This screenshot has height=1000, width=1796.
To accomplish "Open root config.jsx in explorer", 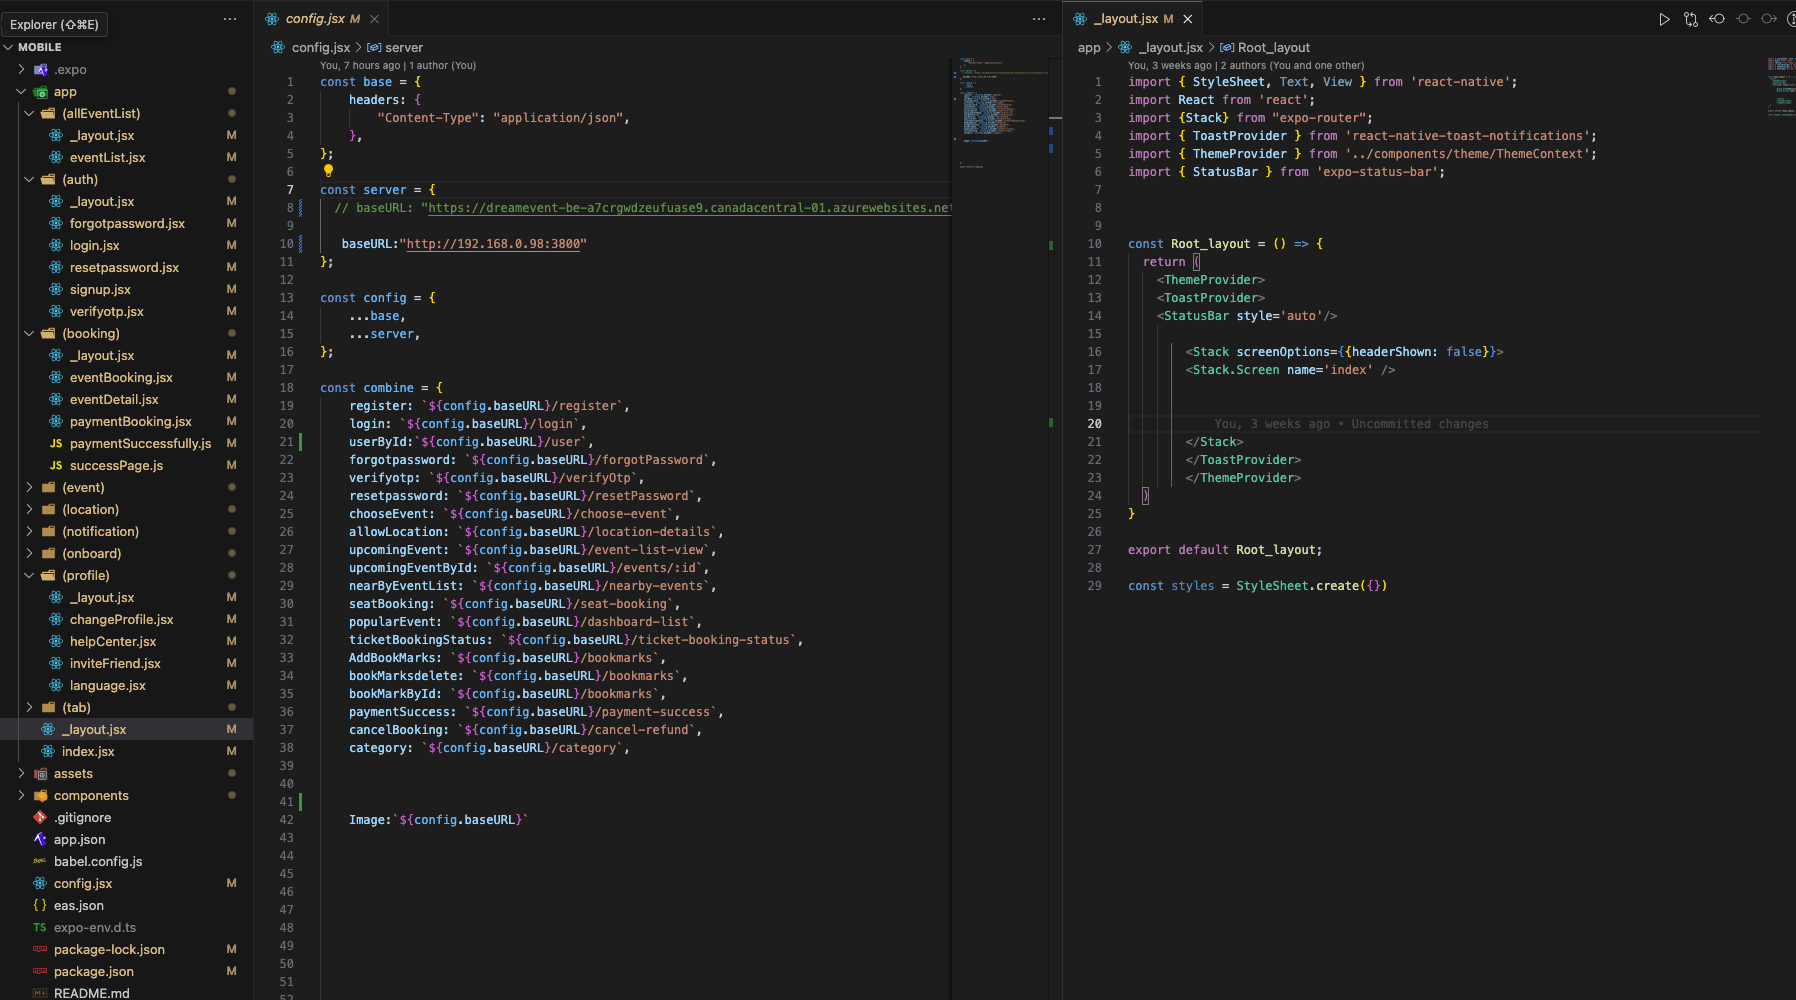I will click(83, 883).
